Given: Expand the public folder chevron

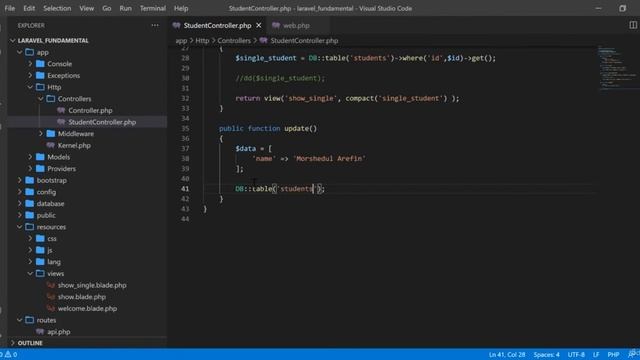Looking at the screenshot, I should (20, 215).
